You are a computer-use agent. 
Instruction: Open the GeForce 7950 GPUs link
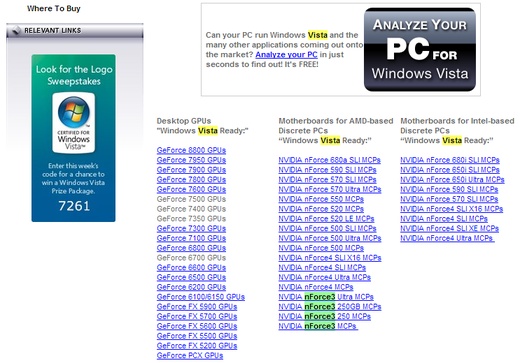click(x=191, y=160)
